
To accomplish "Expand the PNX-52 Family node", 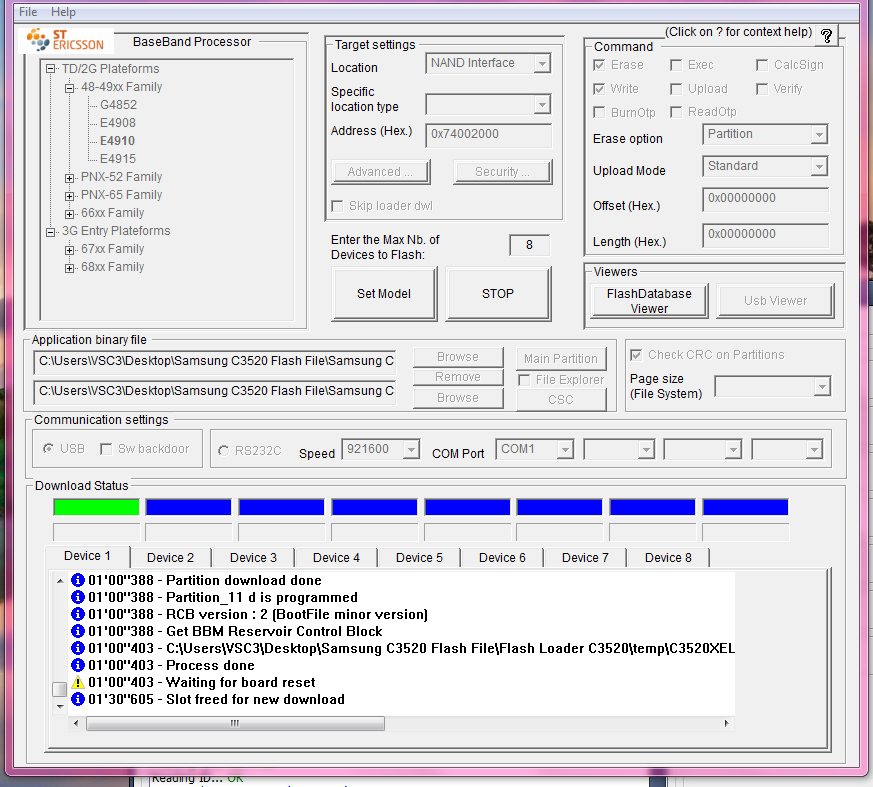I will [x=70, y=178].
